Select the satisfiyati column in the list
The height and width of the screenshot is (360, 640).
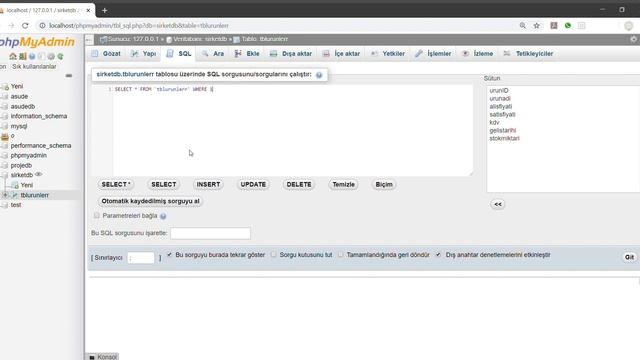click(x=502, y=114)
